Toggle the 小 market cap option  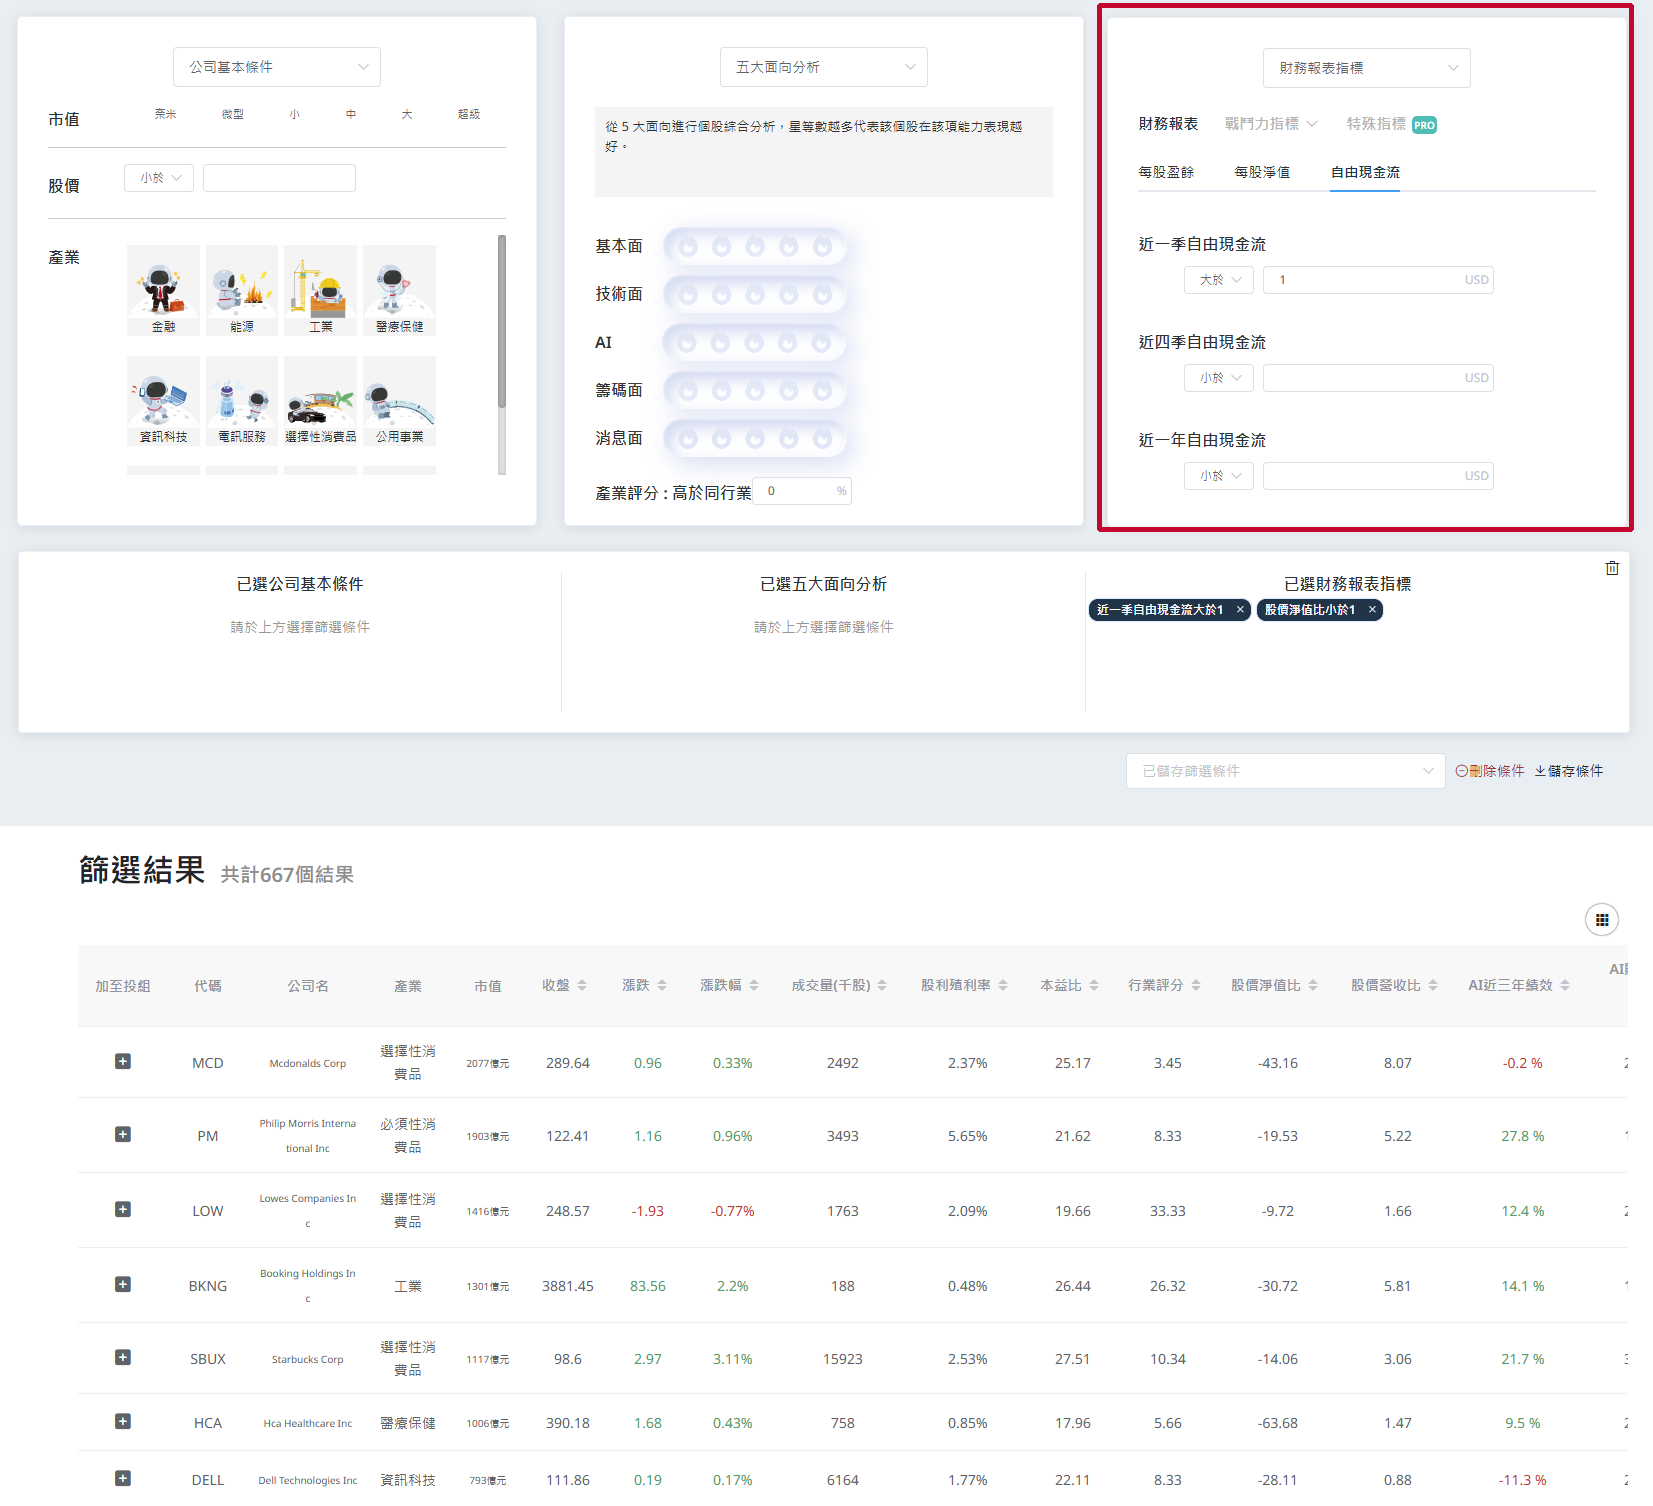point(294,114)
